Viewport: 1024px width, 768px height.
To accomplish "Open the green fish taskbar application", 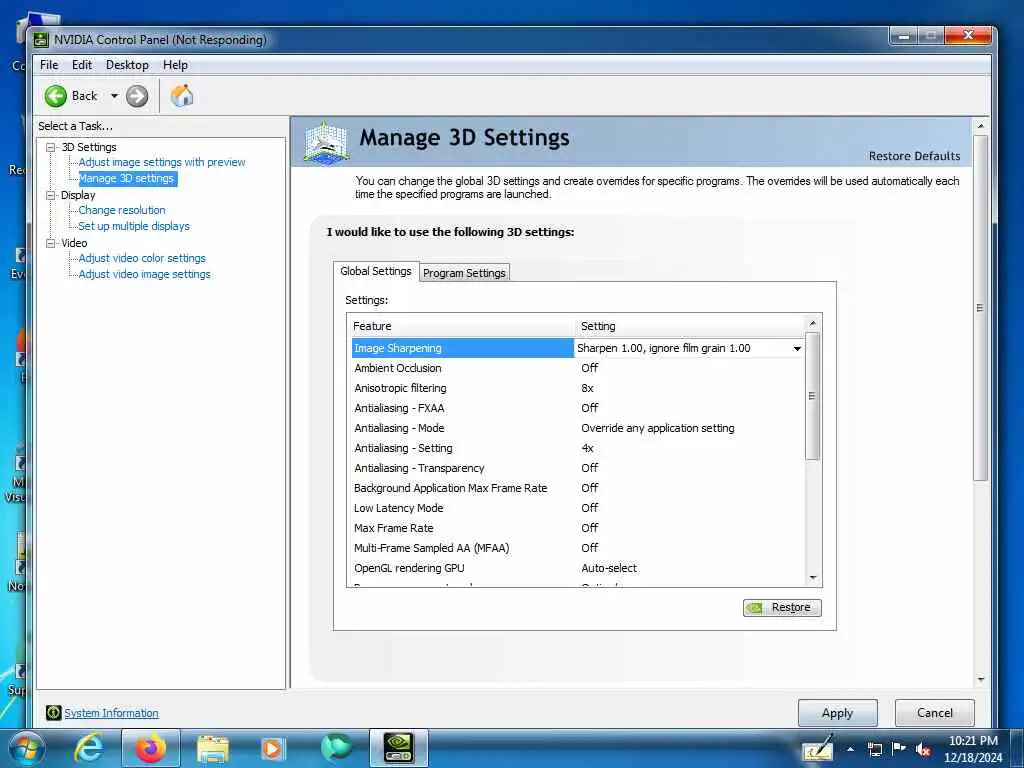I will point(336,748).
